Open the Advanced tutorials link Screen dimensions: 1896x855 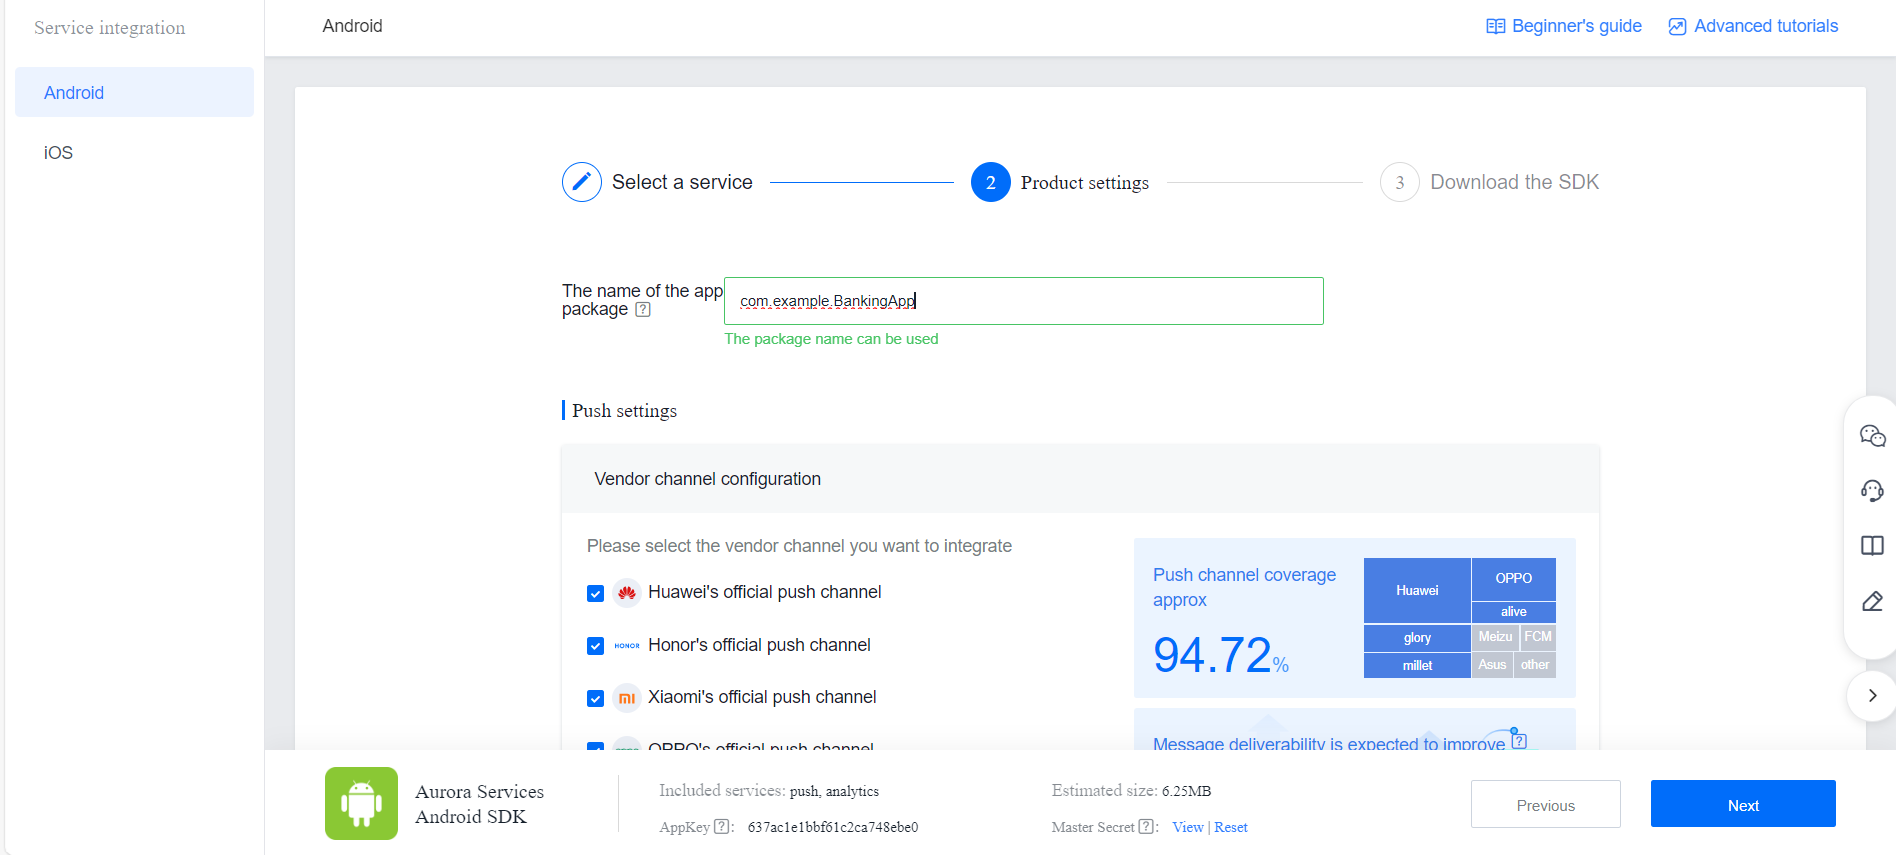1753,26
